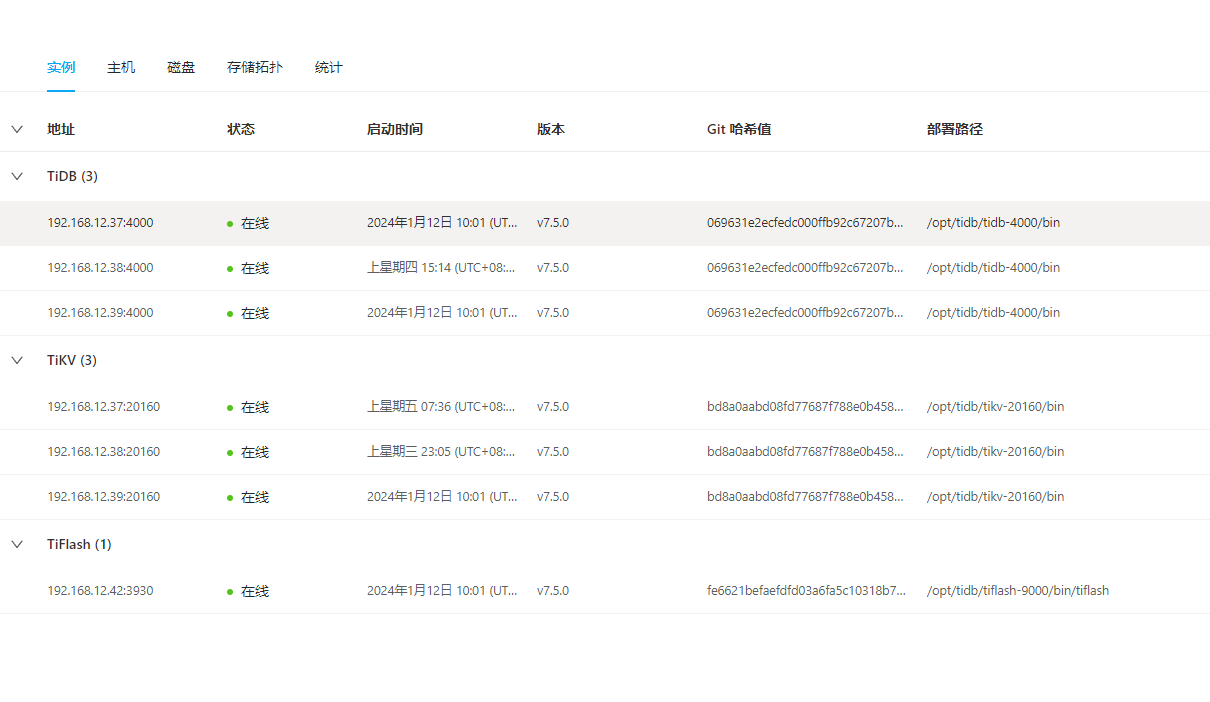
Task: Click deploy path of 192.168.12.39:20160
Action: 996,497
